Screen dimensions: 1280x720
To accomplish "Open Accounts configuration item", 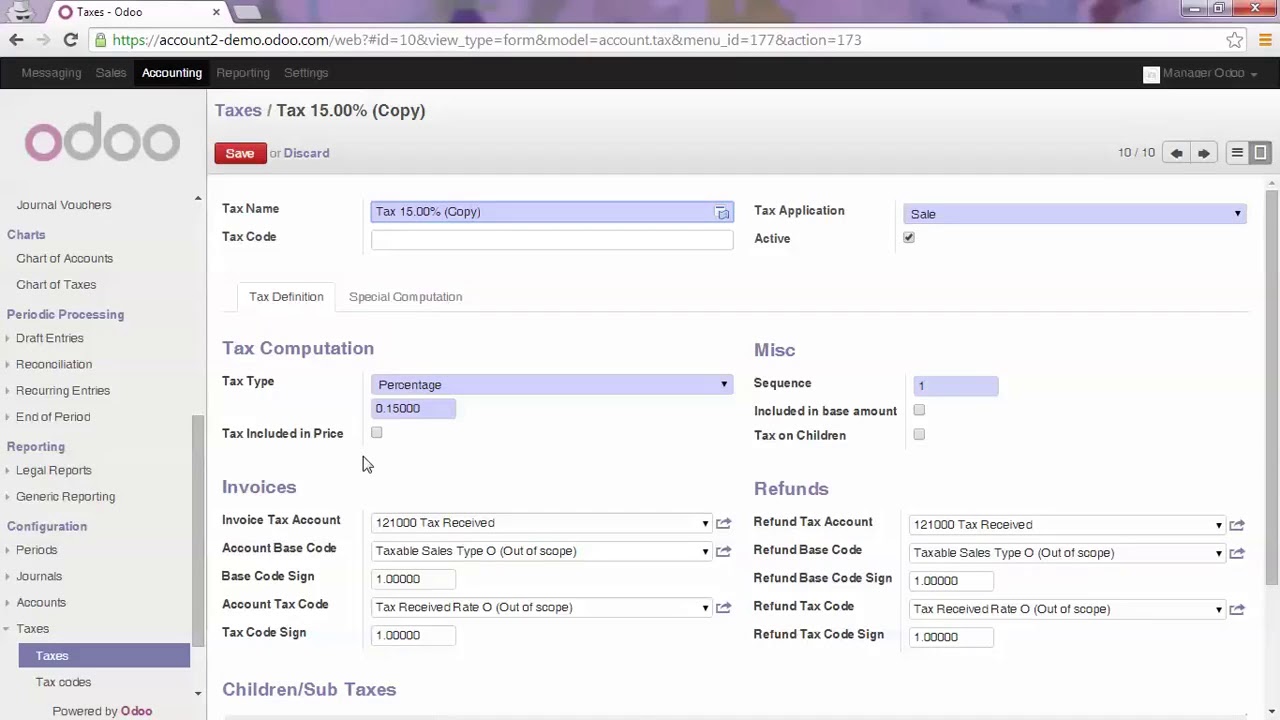I will coord(40,603).
